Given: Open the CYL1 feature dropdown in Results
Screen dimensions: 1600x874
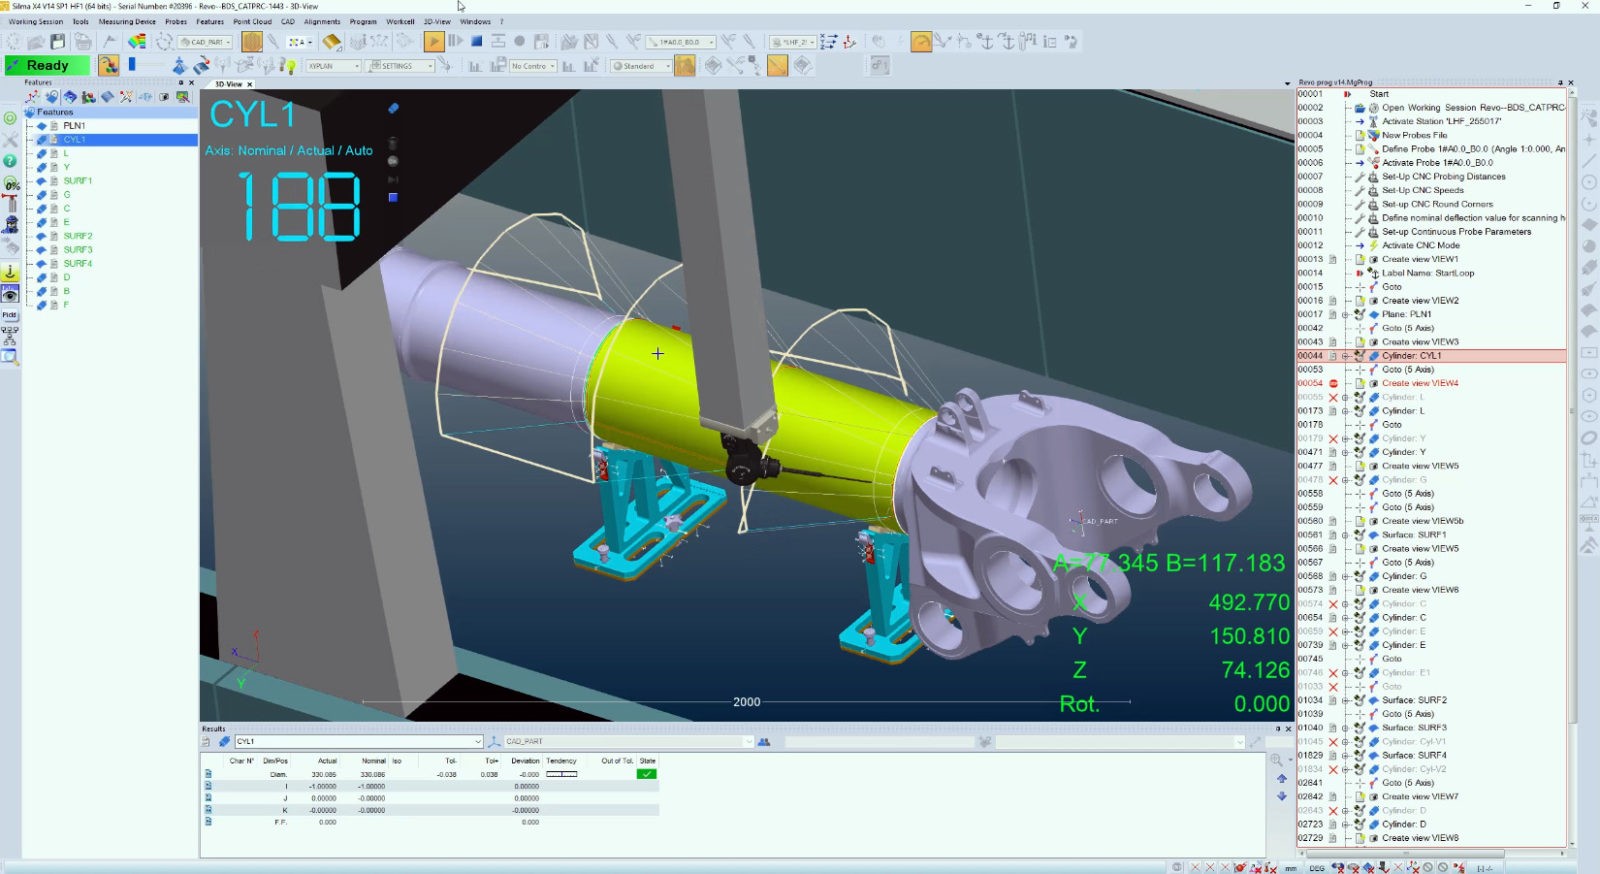Looking at the screenshot, I should point(477,742).
